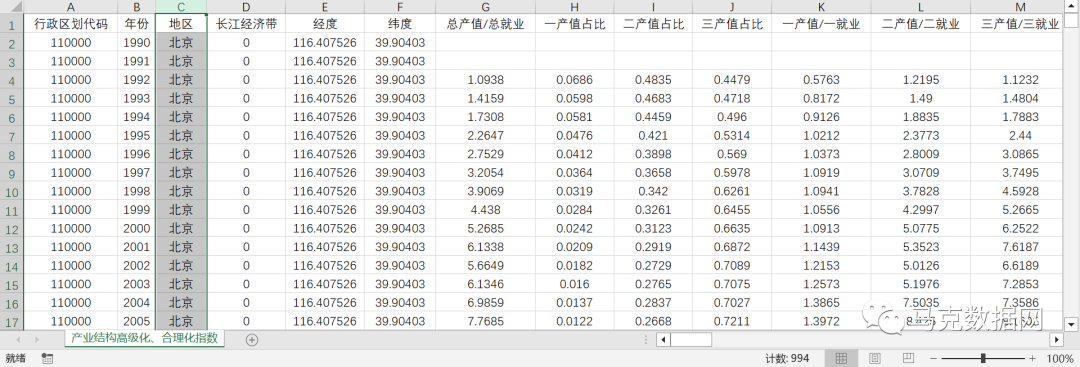1080x367 pixels.
Task: Click the 三产值占比 header cell
Action: 732,24
